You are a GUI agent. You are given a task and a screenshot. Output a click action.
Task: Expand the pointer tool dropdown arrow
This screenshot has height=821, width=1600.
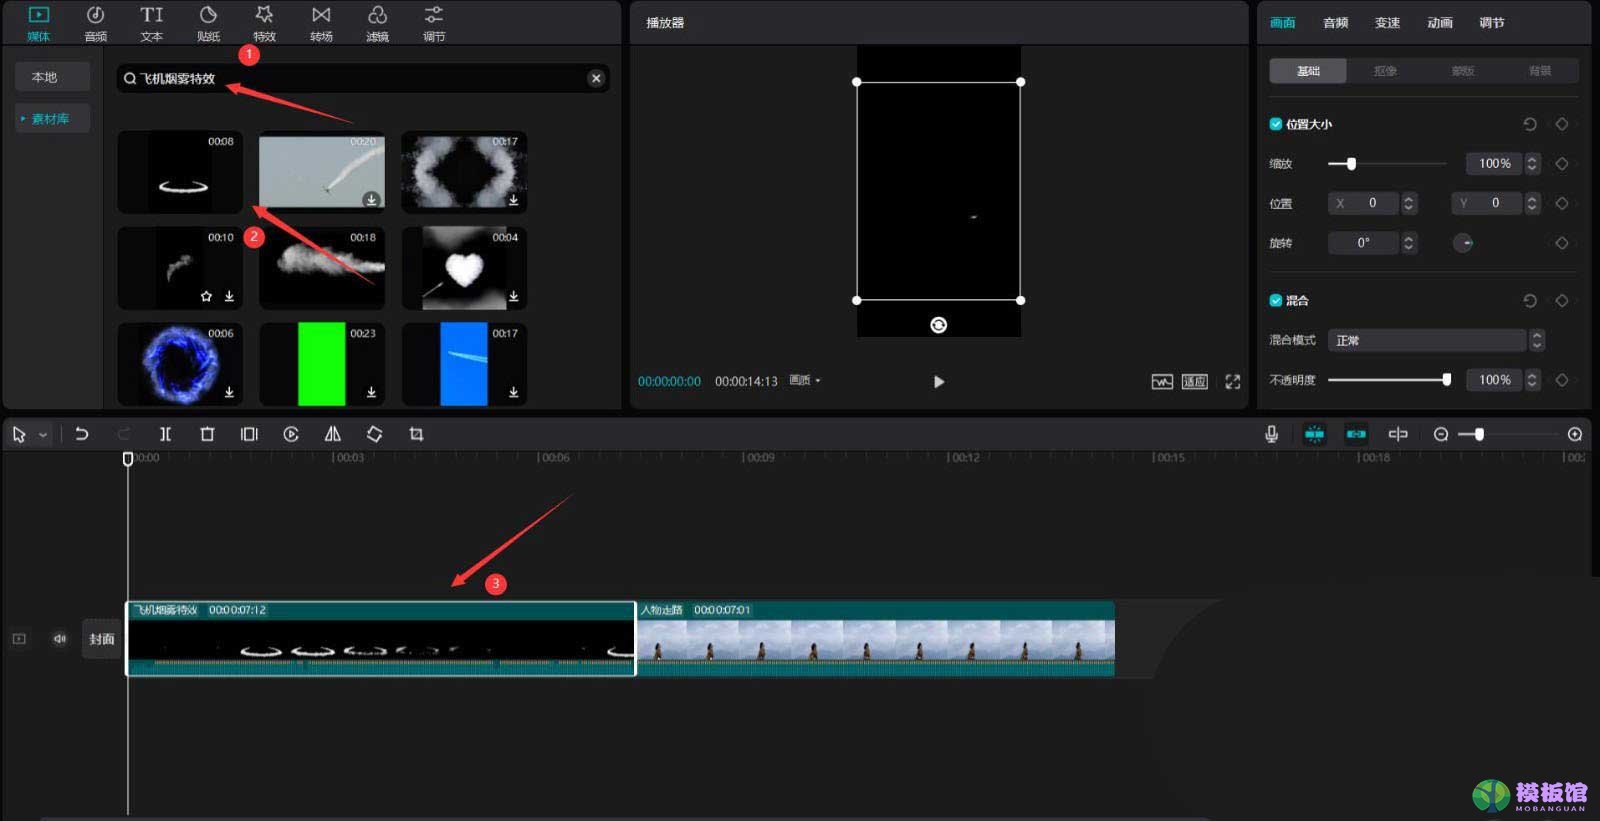(x=43, y=435)
